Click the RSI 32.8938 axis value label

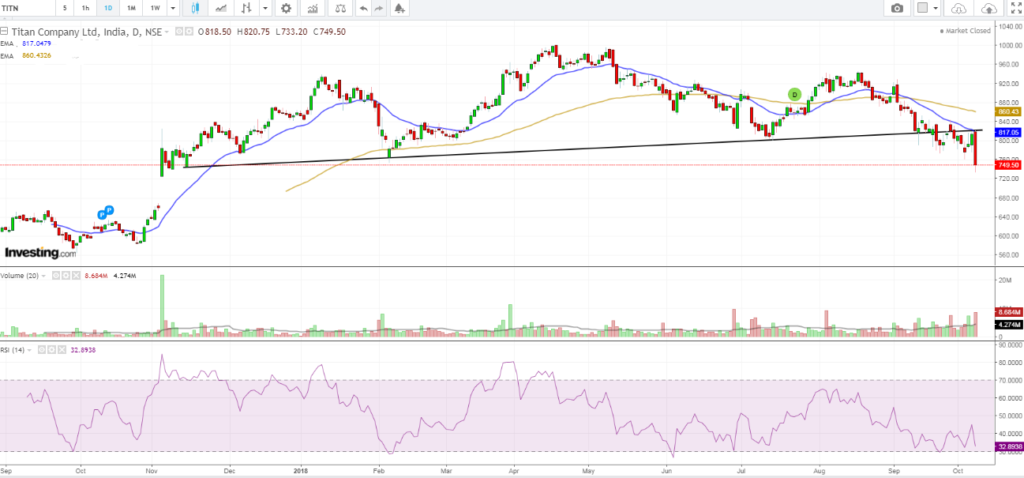point(1008,447)
